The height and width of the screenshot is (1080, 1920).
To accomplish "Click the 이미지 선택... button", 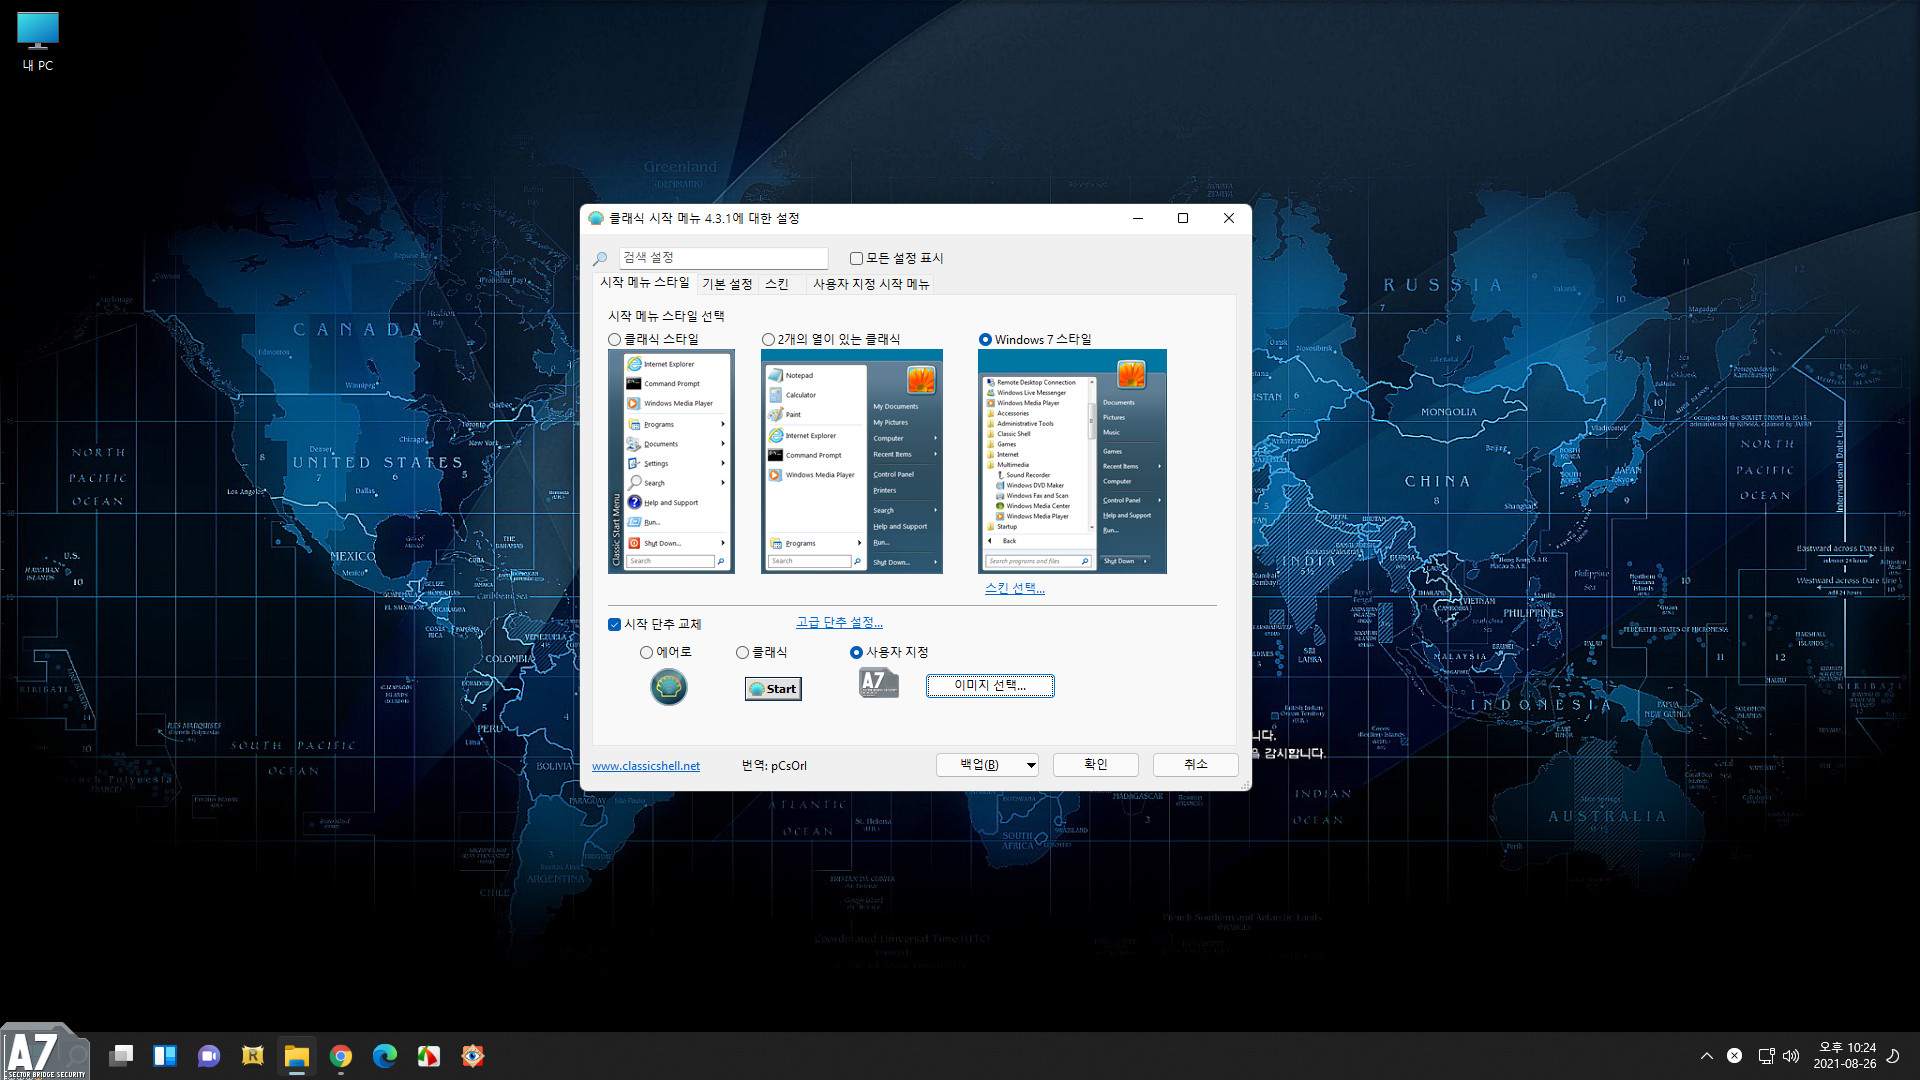I will [990, 685].
